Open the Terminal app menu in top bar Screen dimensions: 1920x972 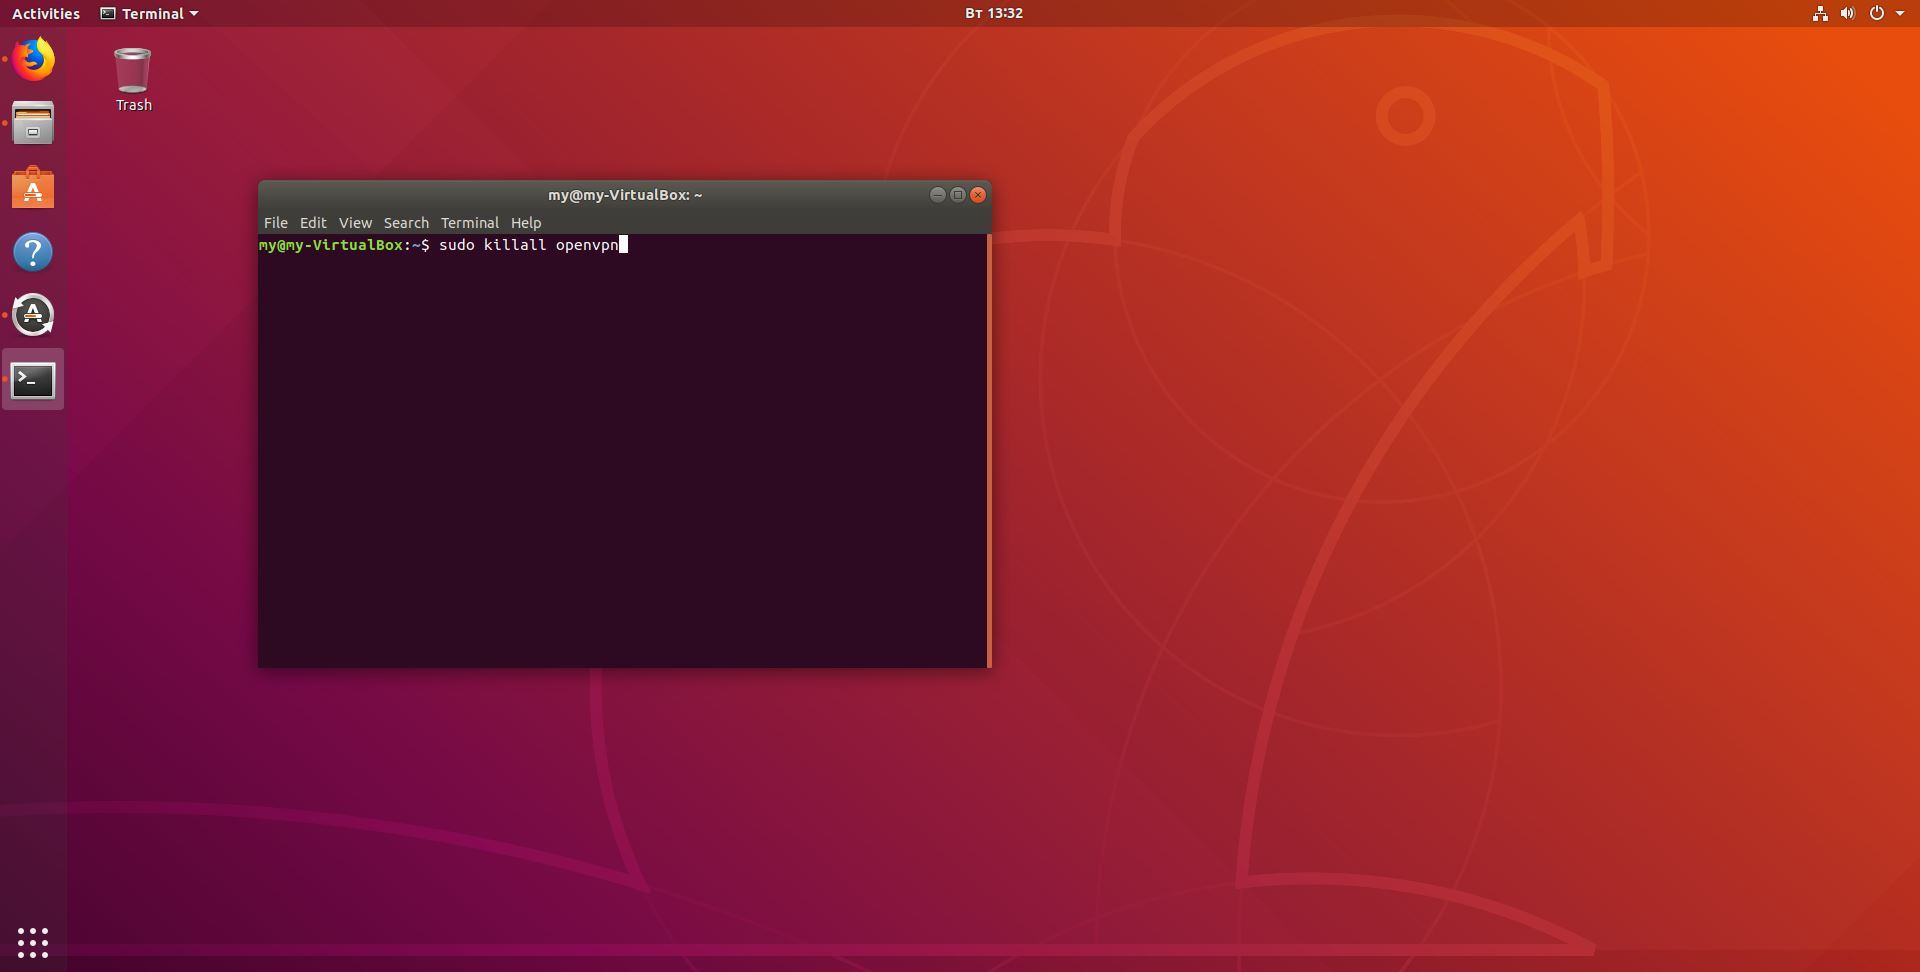pyautogui.click(x=149, y=13)
